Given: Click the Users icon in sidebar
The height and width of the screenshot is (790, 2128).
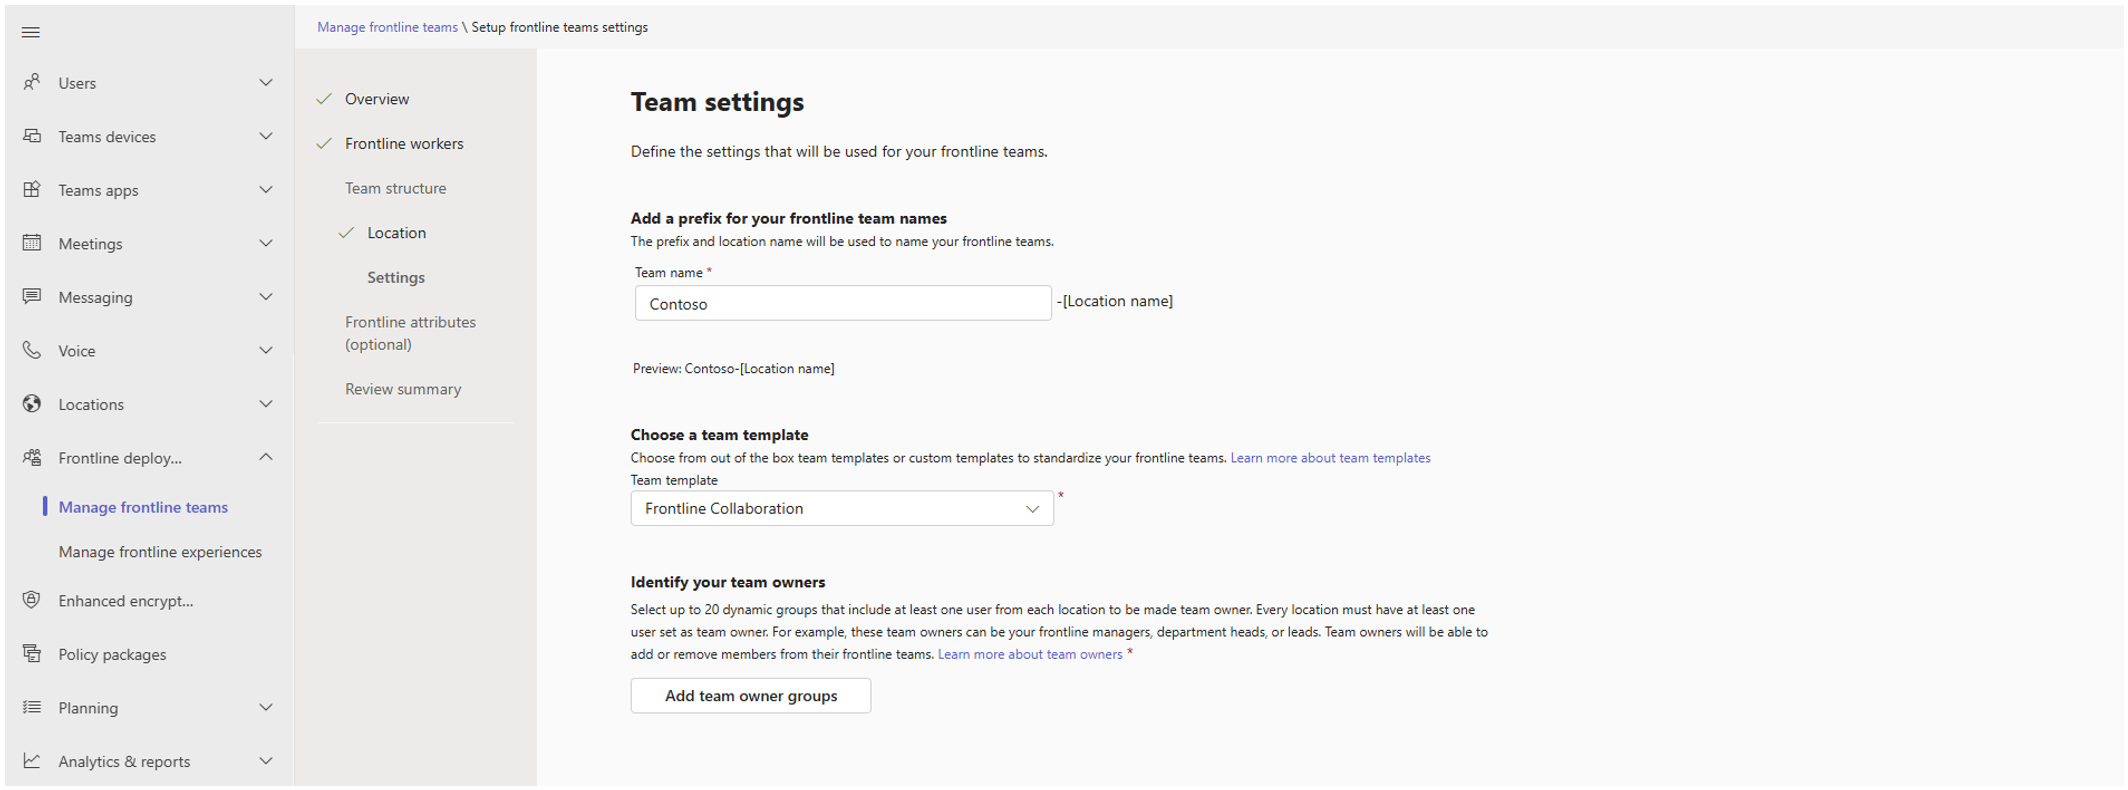Looking at the screenshot, I should (x=32, y=82).
